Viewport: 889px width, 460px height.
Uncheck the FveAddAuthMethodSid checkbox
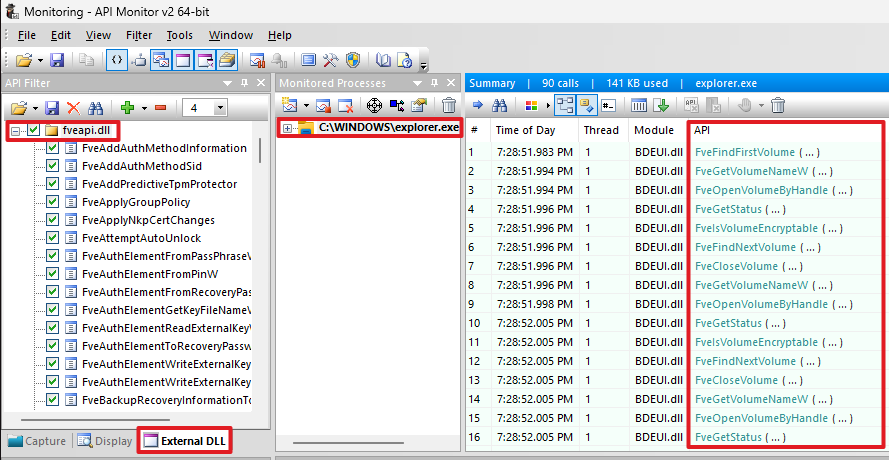point(53,166)
